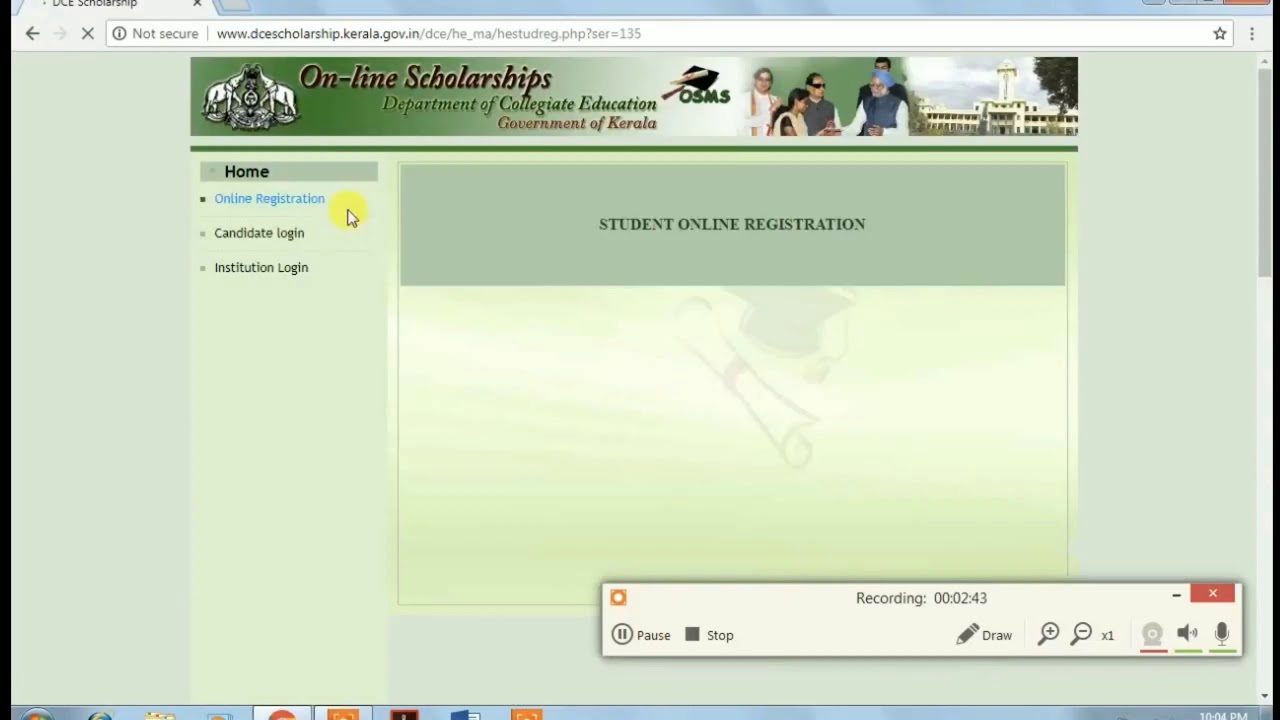This screenshot has height=720, width=1280.
Task: Click the building photo in the banner
Action: [x=994, y=97]
